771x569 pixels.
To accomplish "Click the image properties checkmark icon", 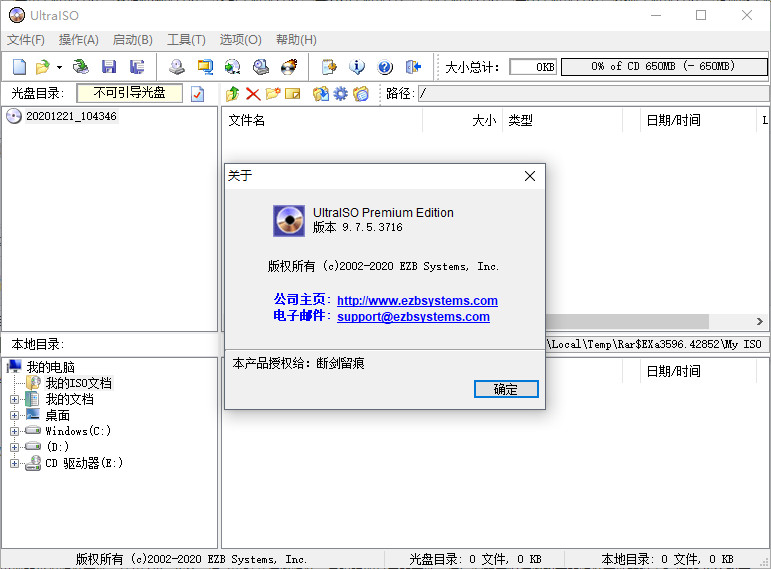I will (x=198, y=93).
